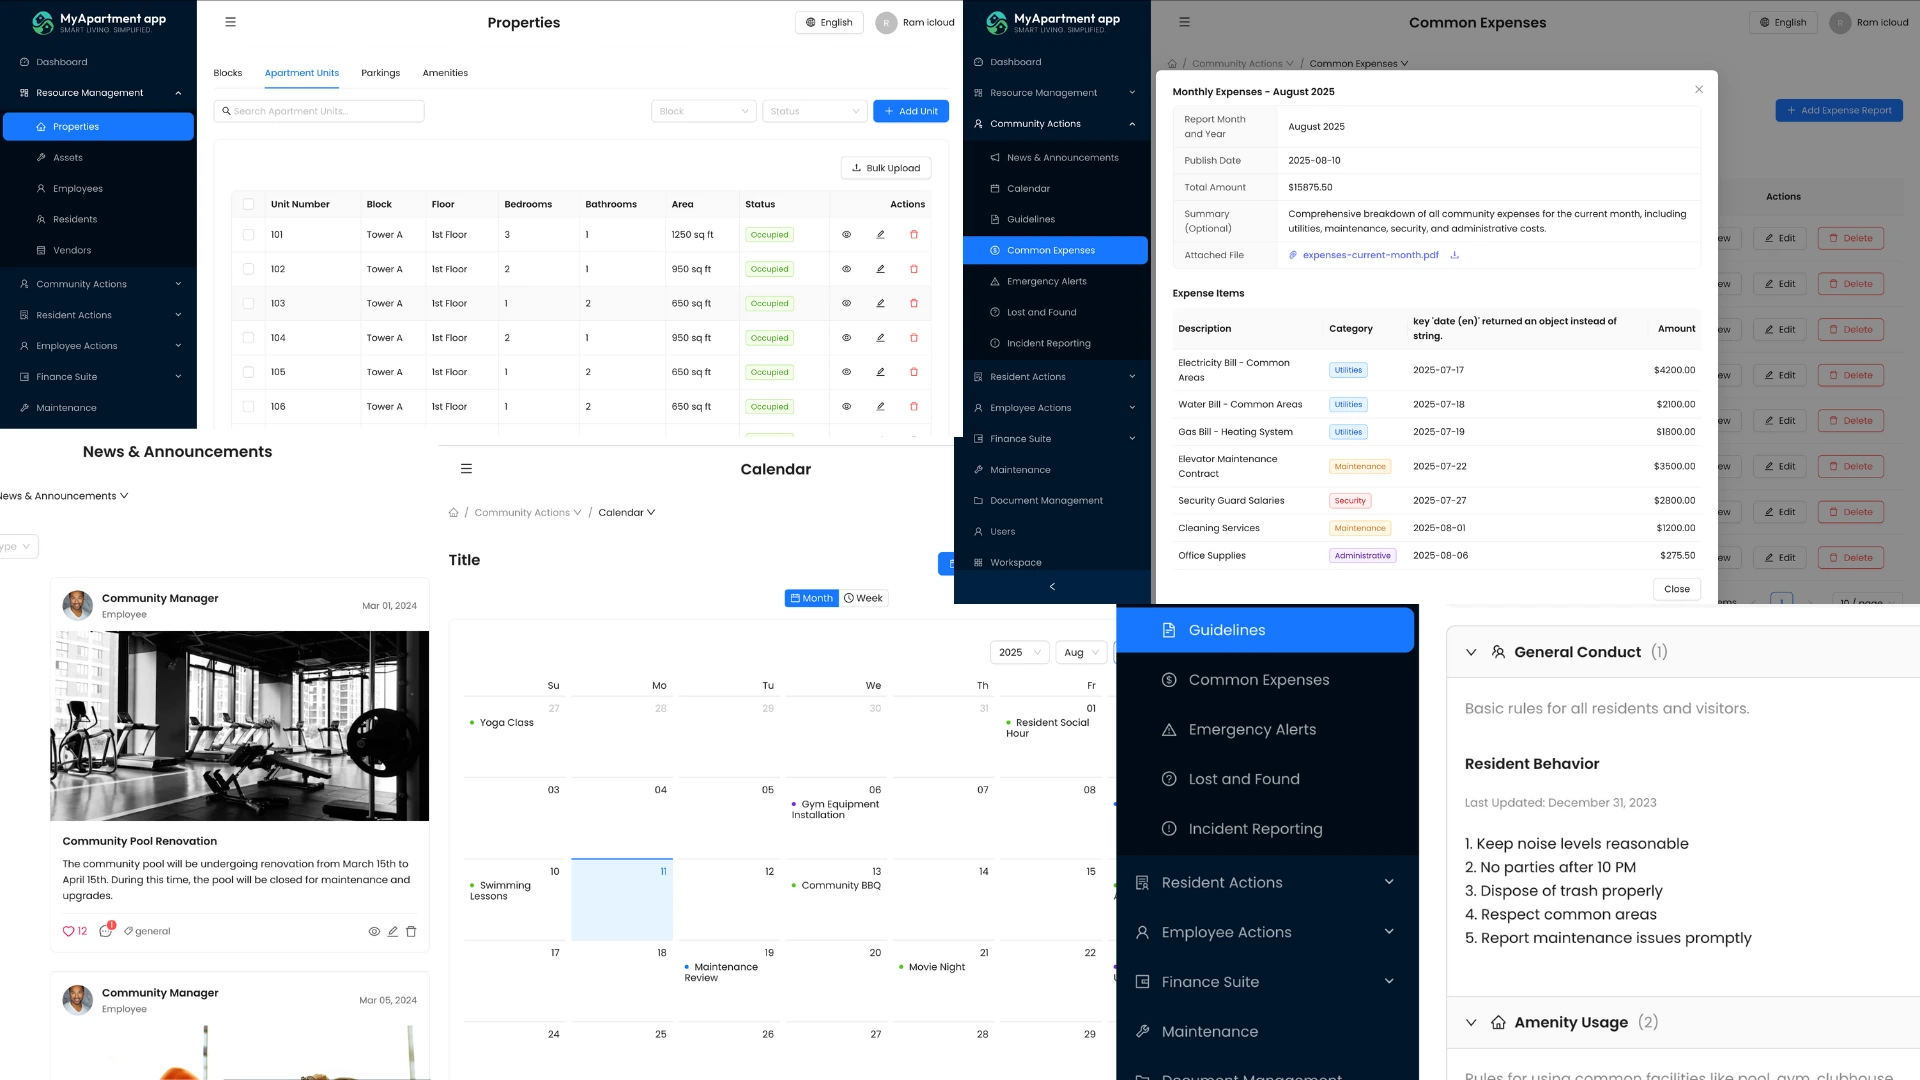The image size is (1920, 1080).
Task: Click the Search Apartment Units field
Action: (319, 111)
